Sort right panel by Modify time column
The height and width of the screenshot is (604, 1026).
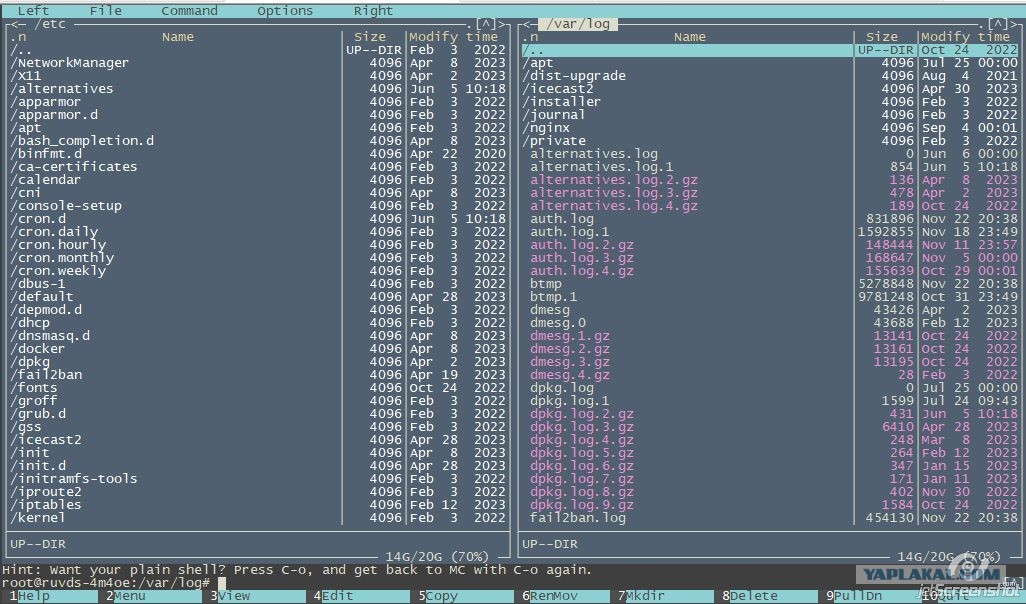[x=966, y=37]
